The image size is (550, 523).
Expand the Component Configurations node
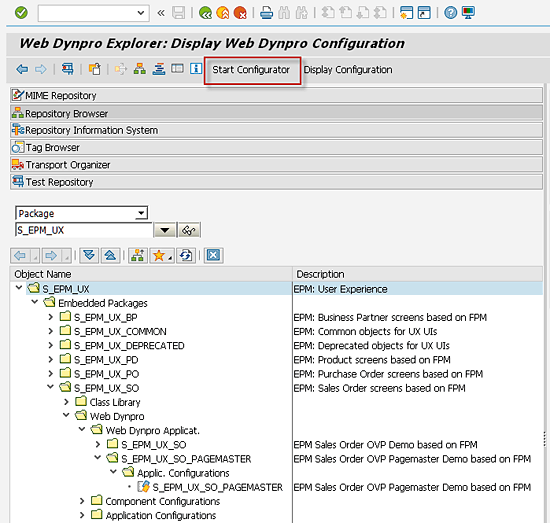[x=82, y=501]
